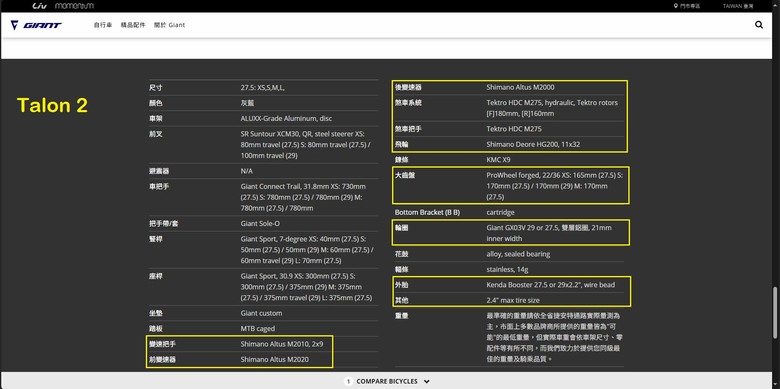Visit the momentum brand logo link
This screenshot has height=389, width=780.
(x=74, y=6)
